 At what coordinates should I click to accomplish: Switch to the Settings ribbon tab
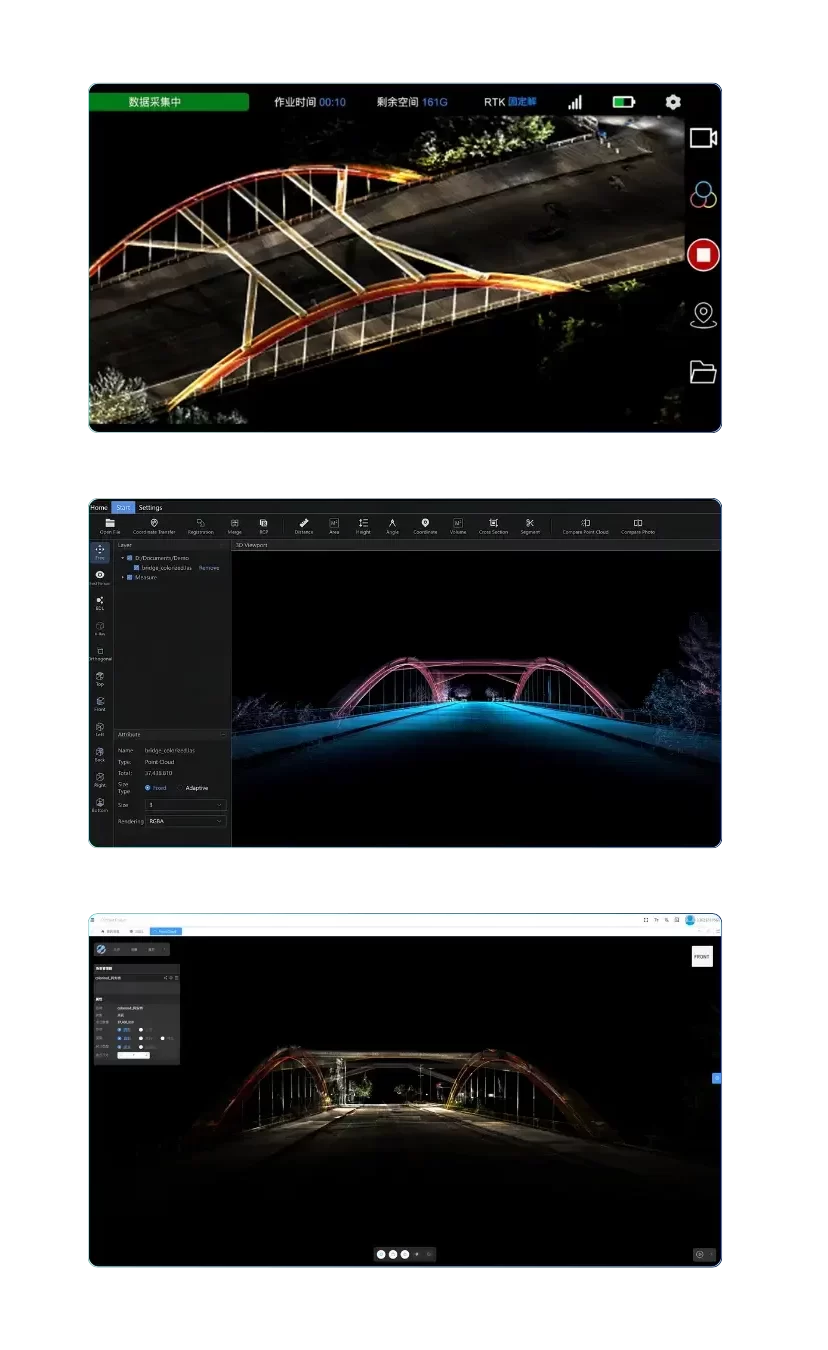(x=150, y=507)
